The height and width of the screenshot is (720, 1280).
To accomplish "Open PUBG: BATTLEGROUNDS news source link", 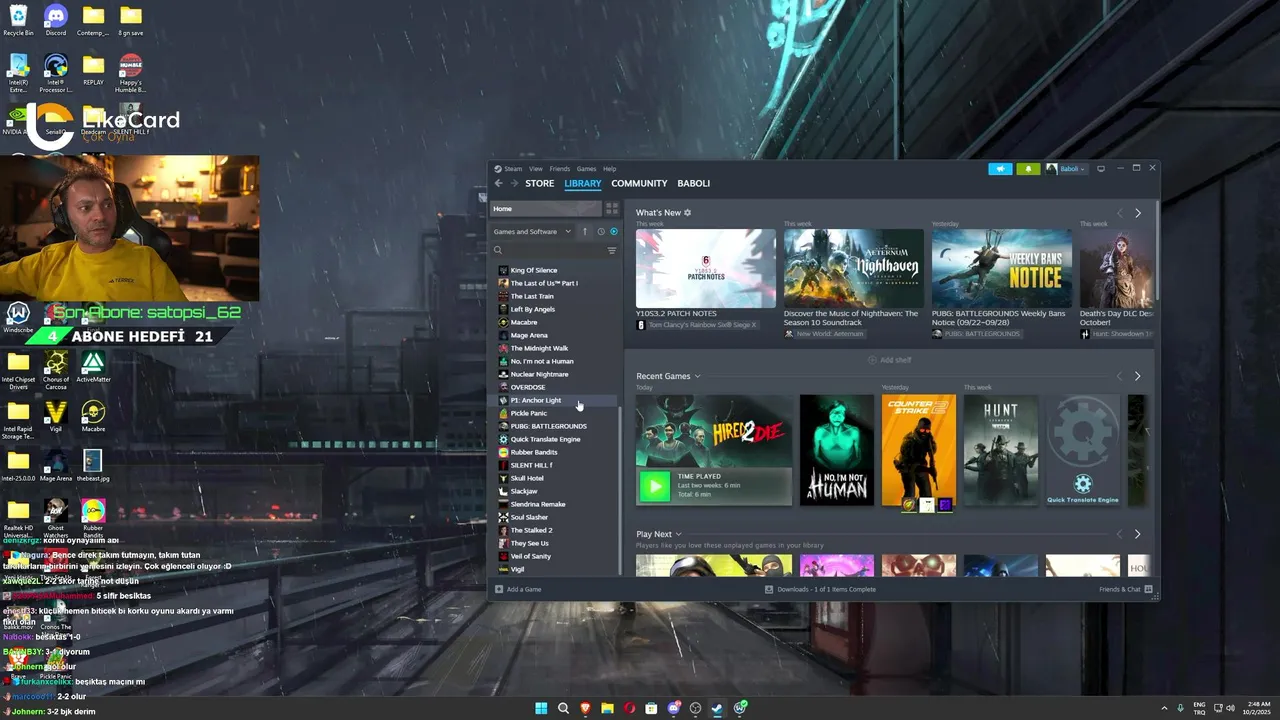I will (x=976, y=334).
